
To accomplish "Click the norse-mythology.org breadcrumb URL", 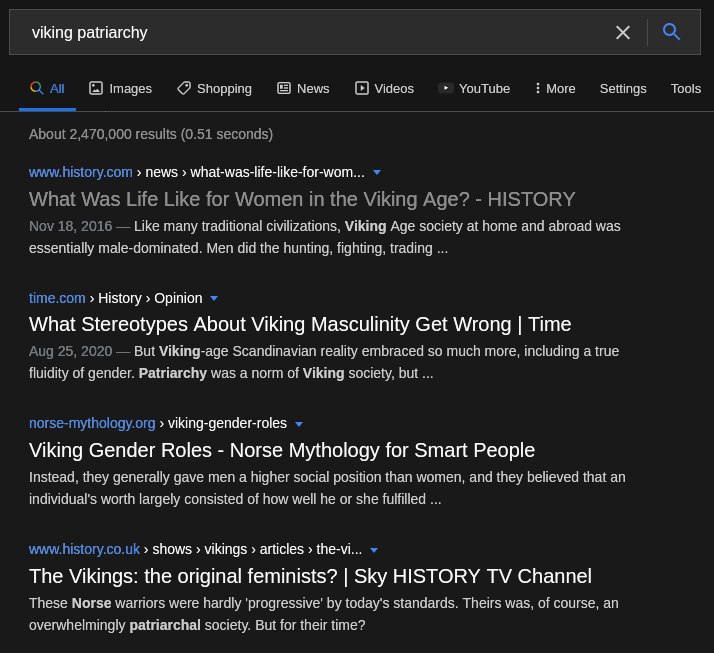I will 158,423.
